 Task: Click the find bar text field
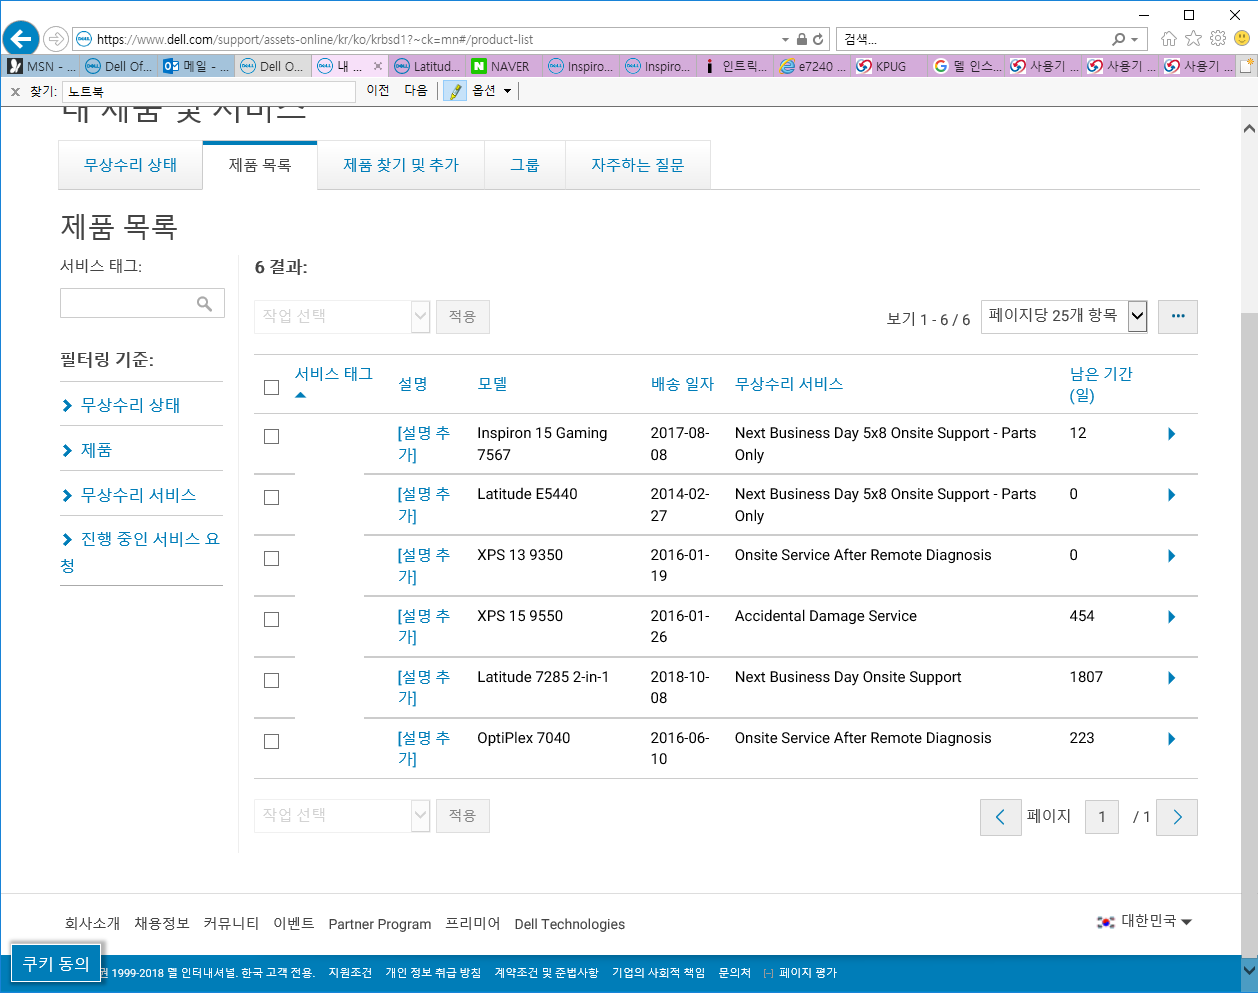point(209,91)
